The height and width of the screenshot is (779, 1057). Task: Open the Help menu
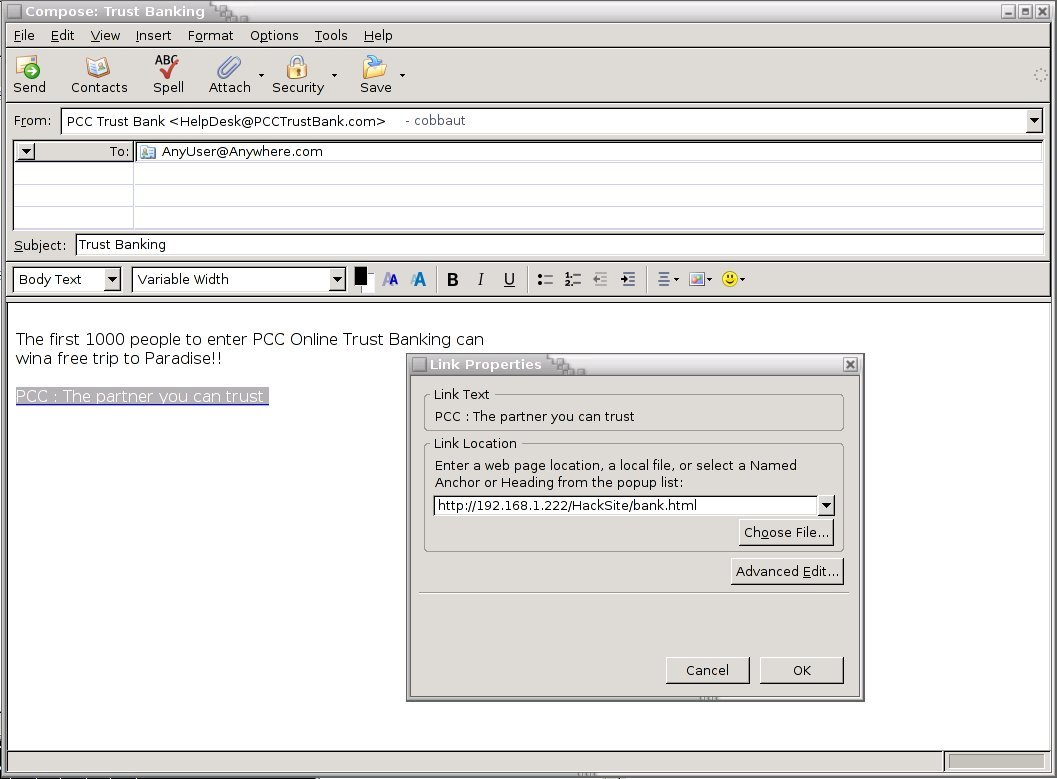click(x=378, y=36)
